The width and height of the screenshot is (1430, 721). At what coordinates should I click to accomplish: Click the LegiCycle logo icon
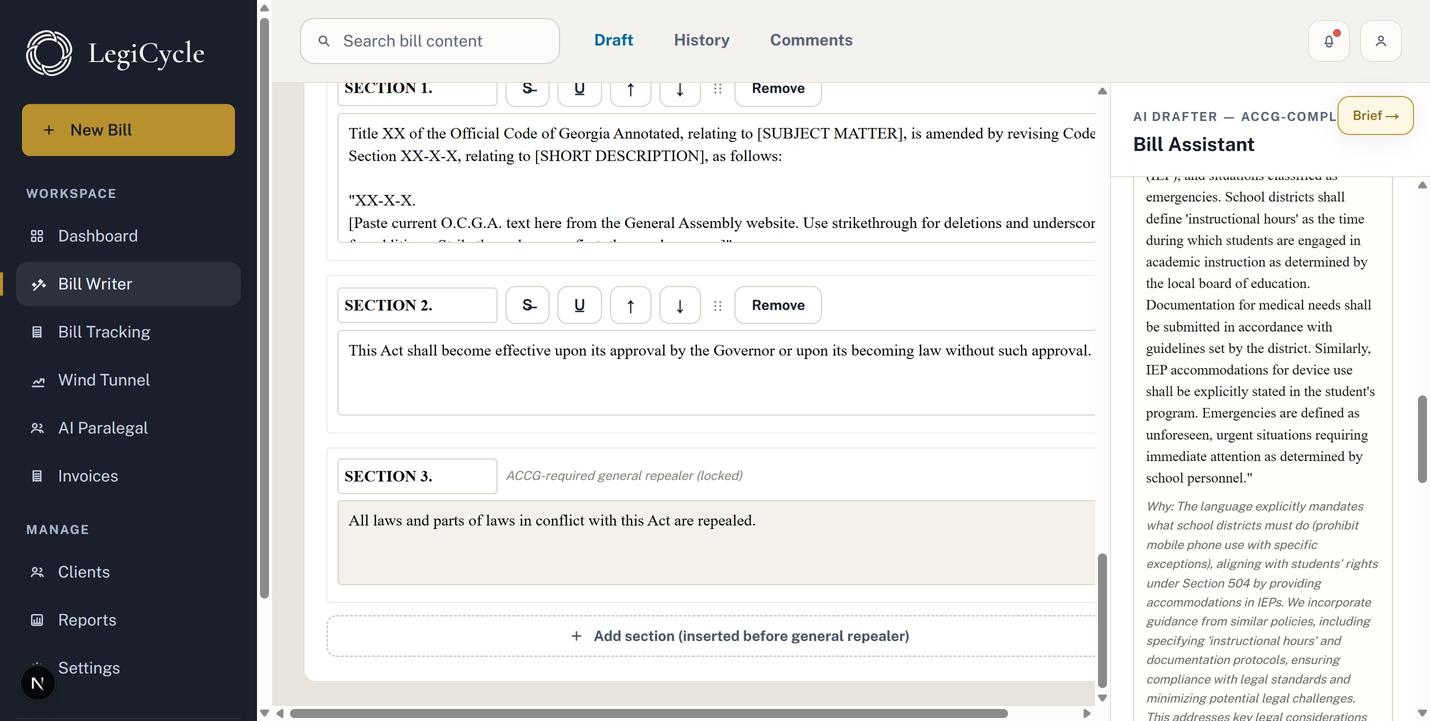(x=49, y=53)
